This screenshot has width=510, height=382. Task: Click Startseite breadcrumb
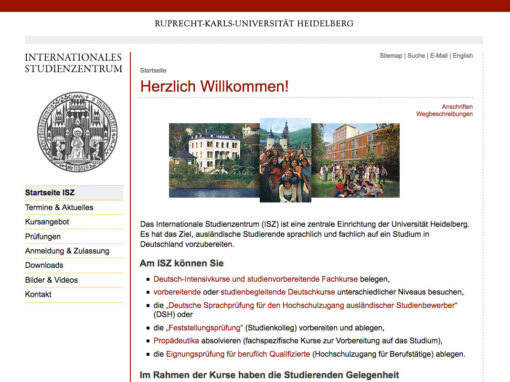click(153, 70)
